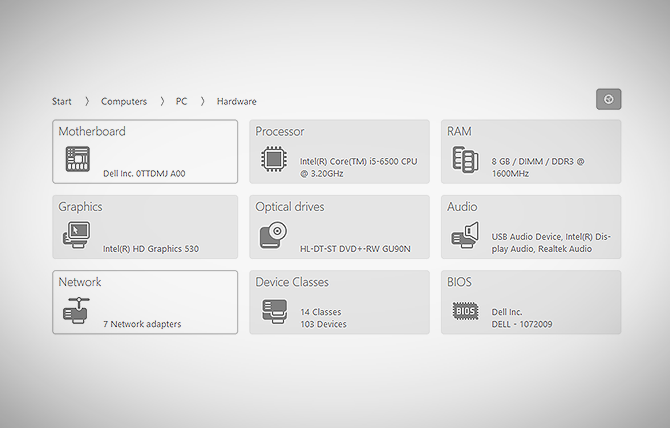Click the Optical drives disc icon
670x428 pixels.
(273, 235)
